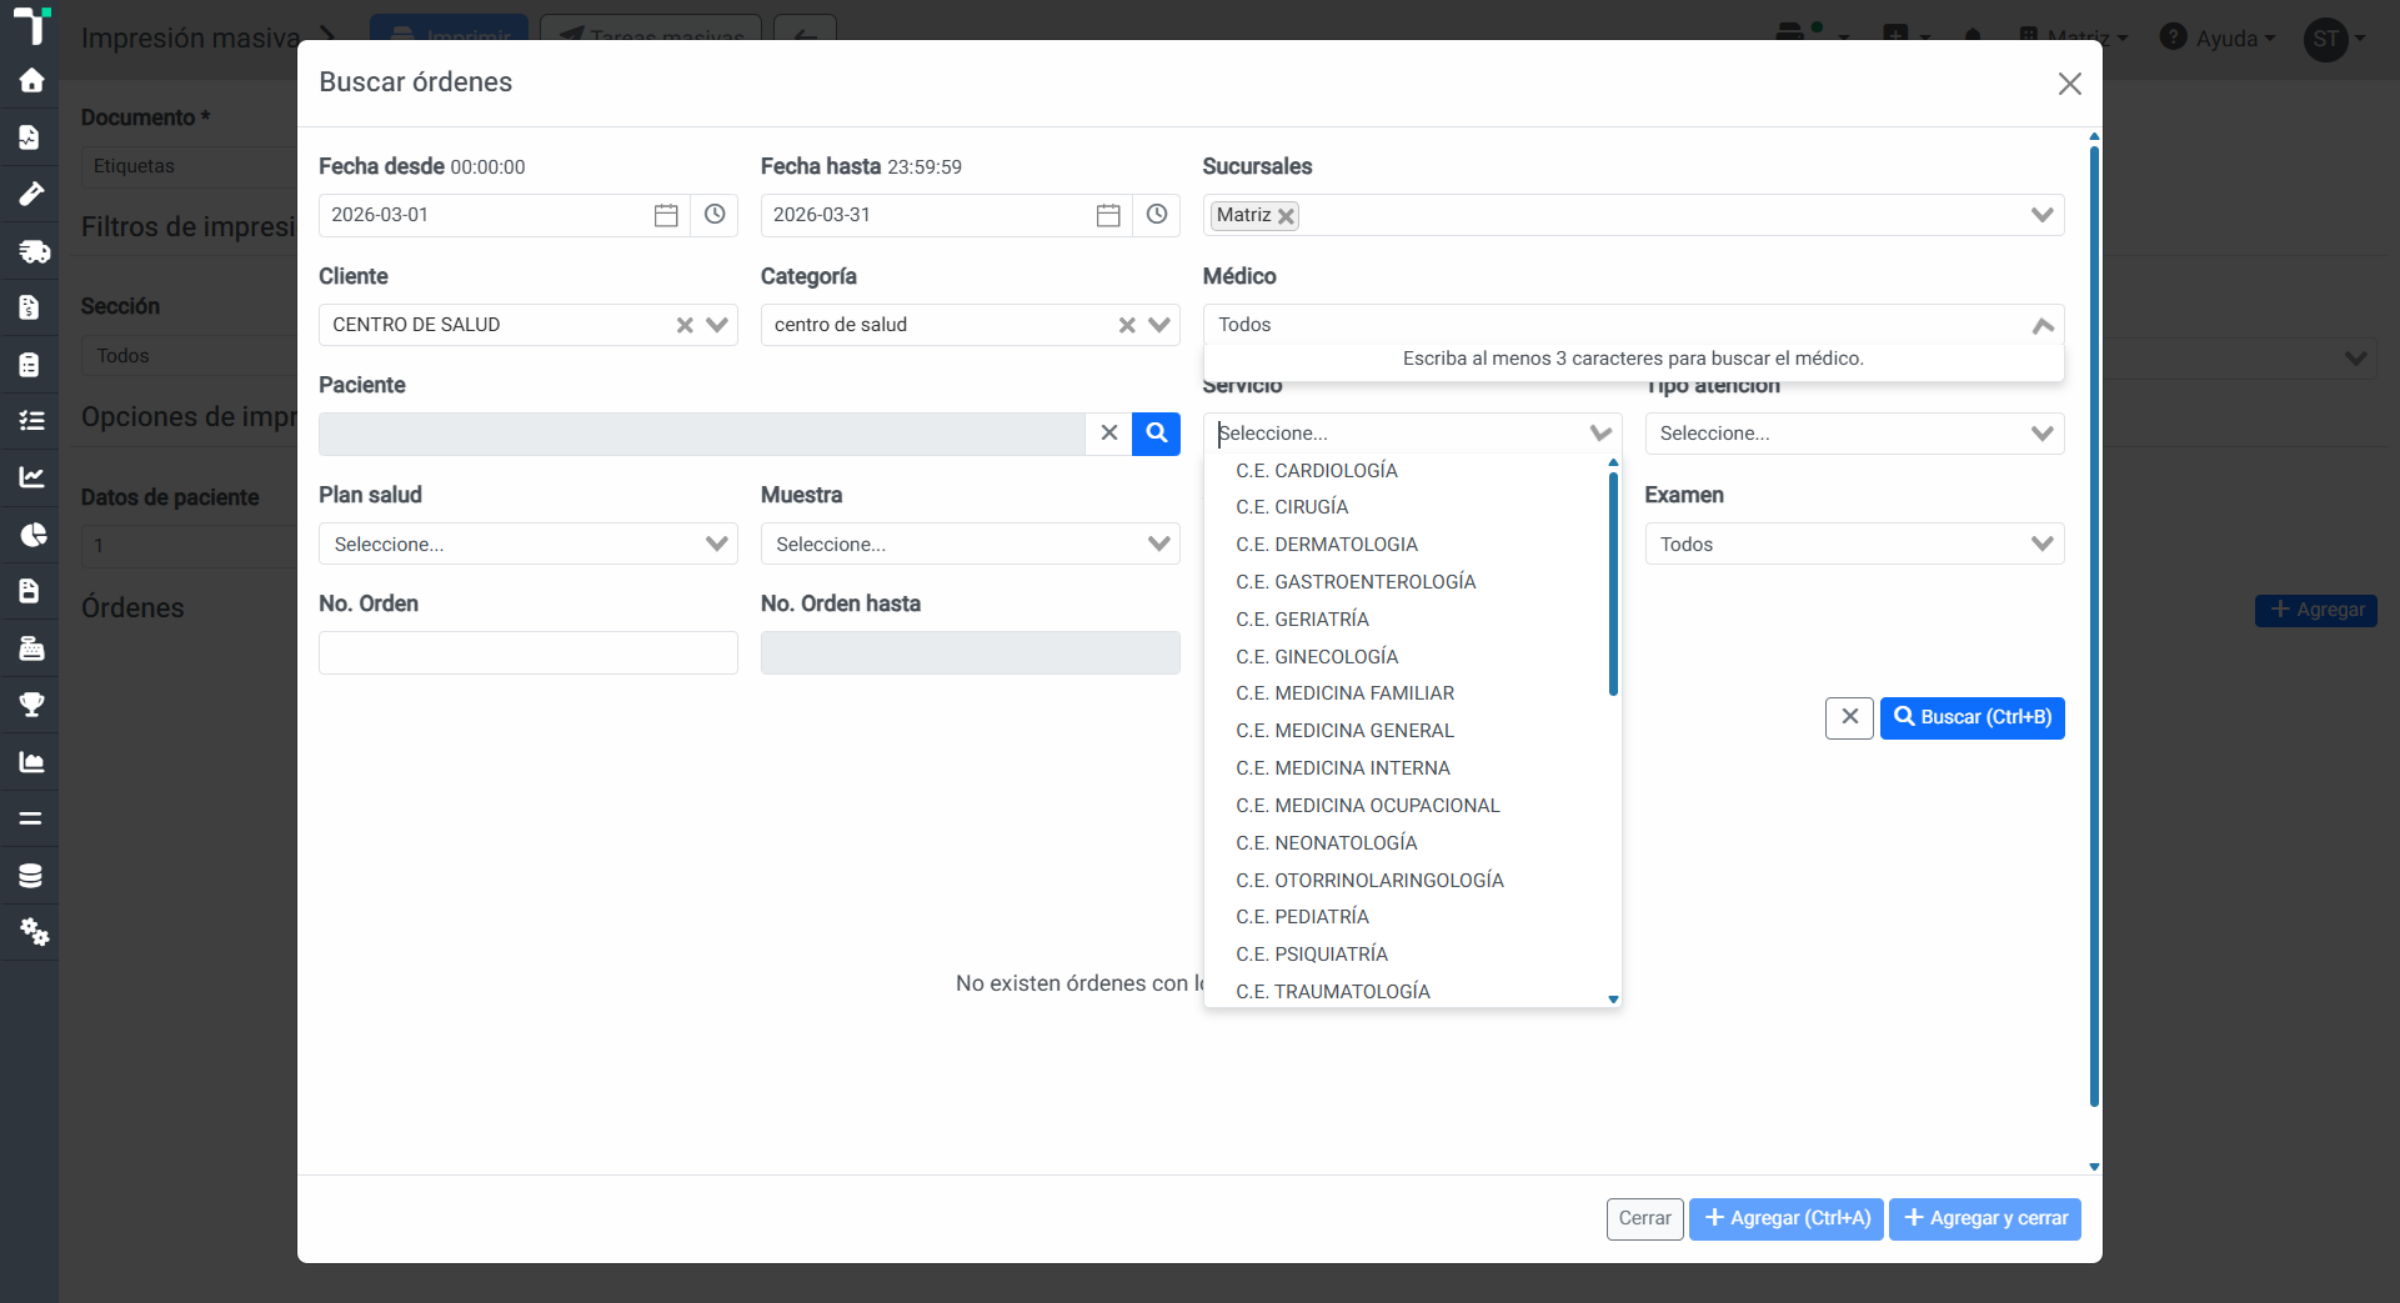Click the No. Orden input field

[528, 653]
